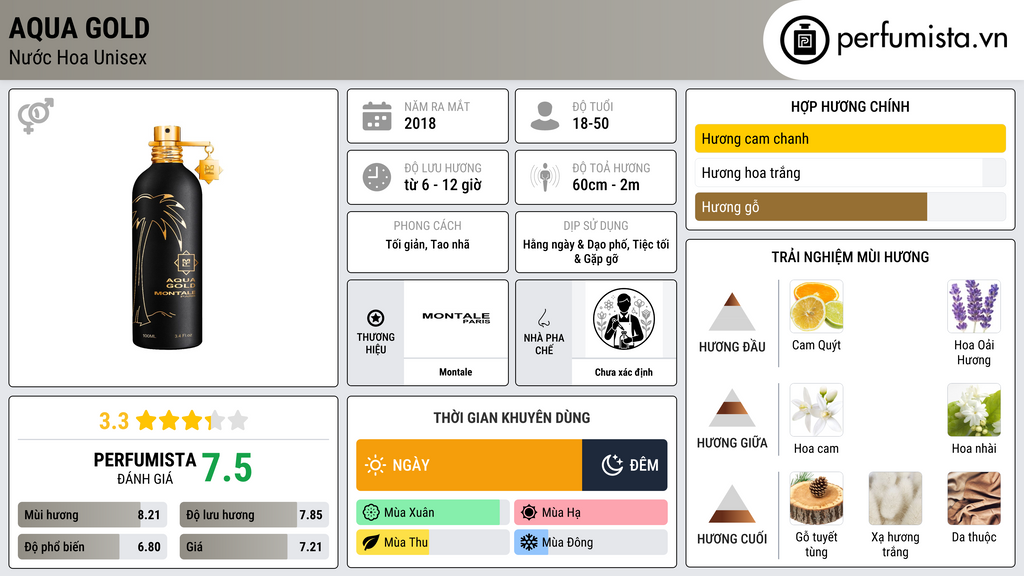
Task: Click the star badge icon above Thương hiệu
Action: point(376,318)
